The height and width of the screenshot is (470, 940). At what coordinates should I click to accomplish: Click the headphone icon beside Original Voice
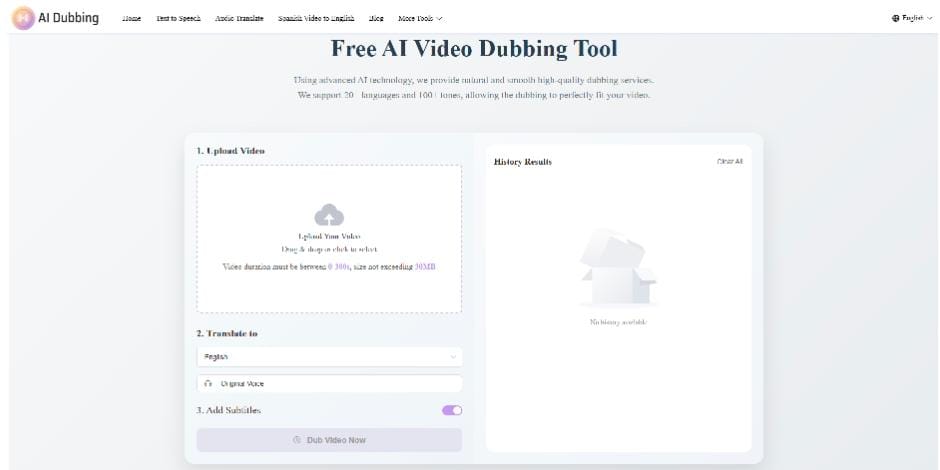(208, 383)
